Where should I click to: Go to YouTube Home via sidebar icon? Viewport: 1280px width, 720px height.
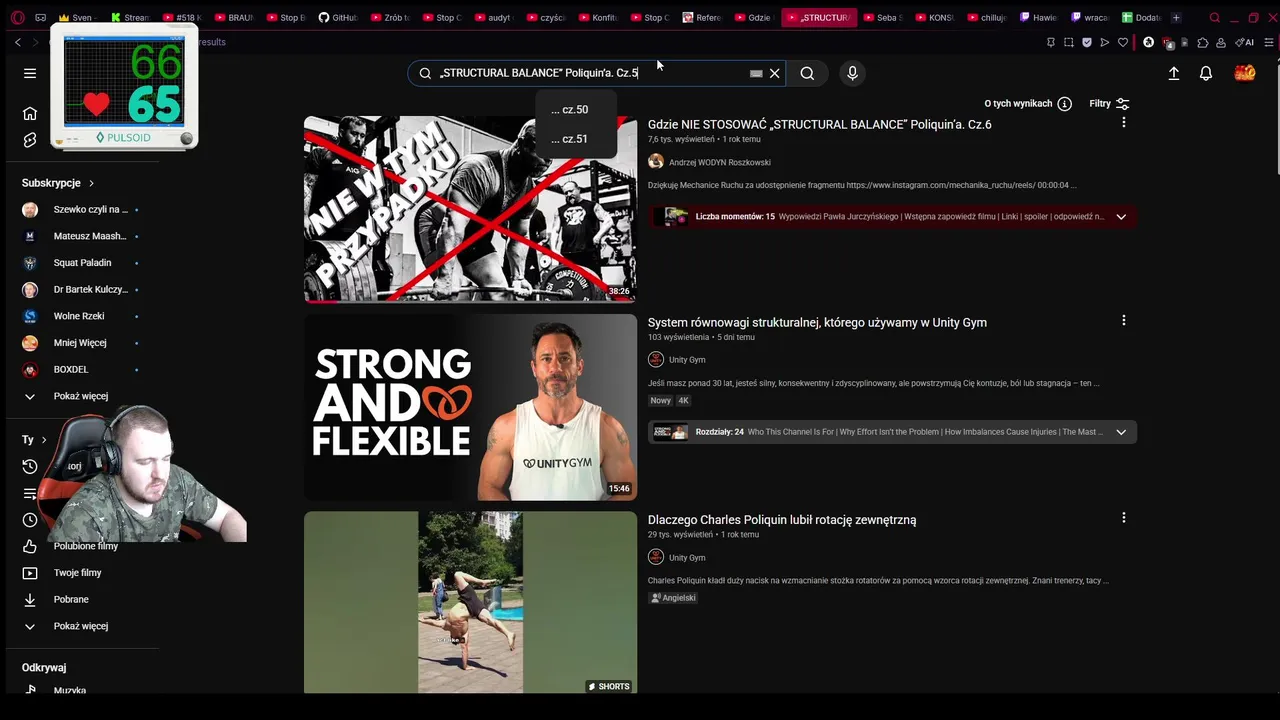(30, 113)
